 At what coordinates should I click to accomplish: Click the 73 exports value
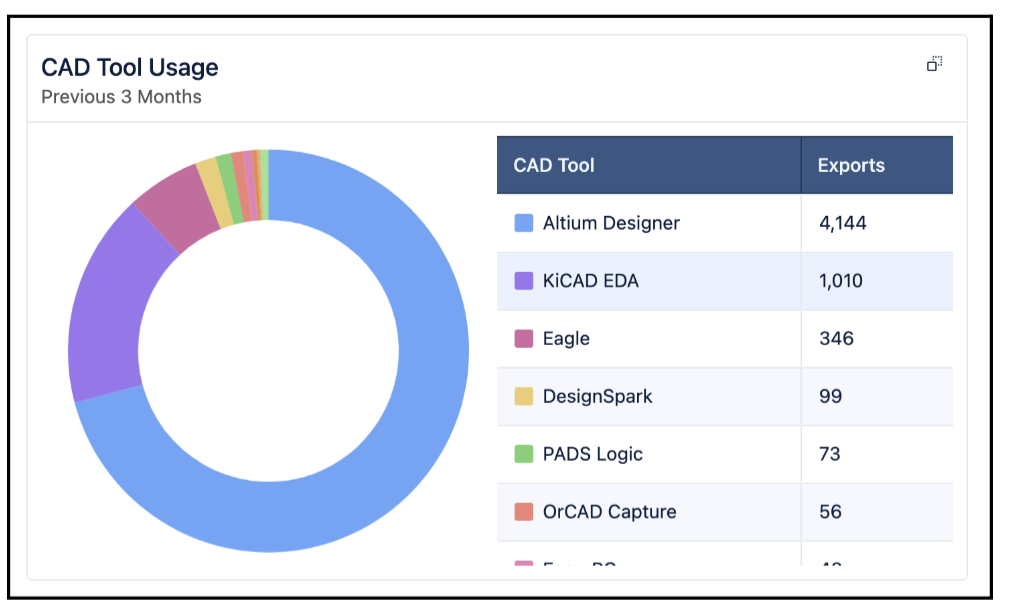pyautogui.click(x=830, y=454)
